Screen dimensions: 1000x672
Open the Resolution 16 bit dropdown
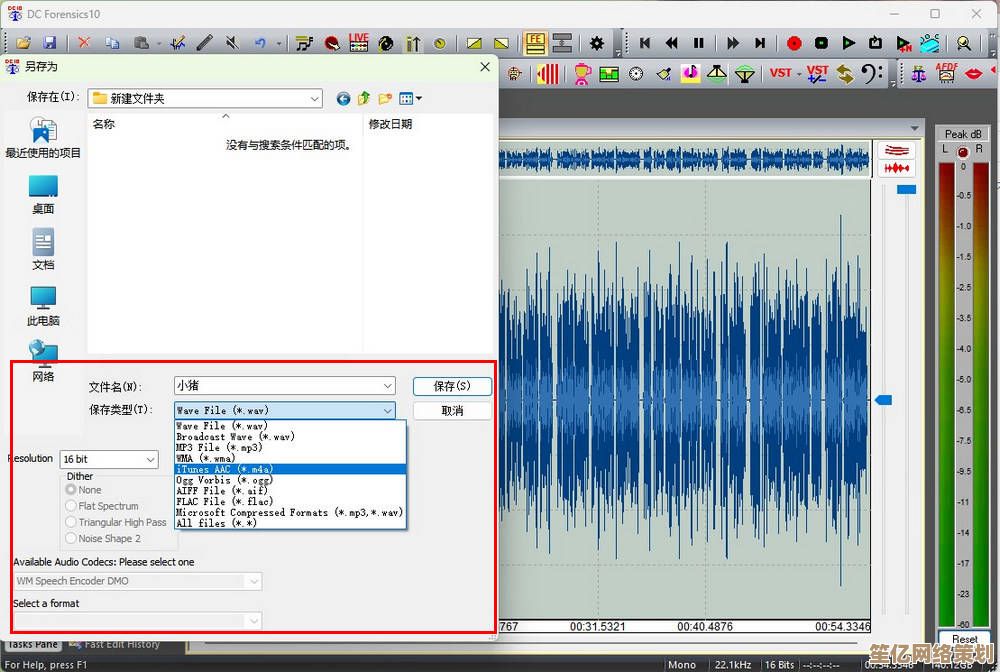(x=150, y=459)
